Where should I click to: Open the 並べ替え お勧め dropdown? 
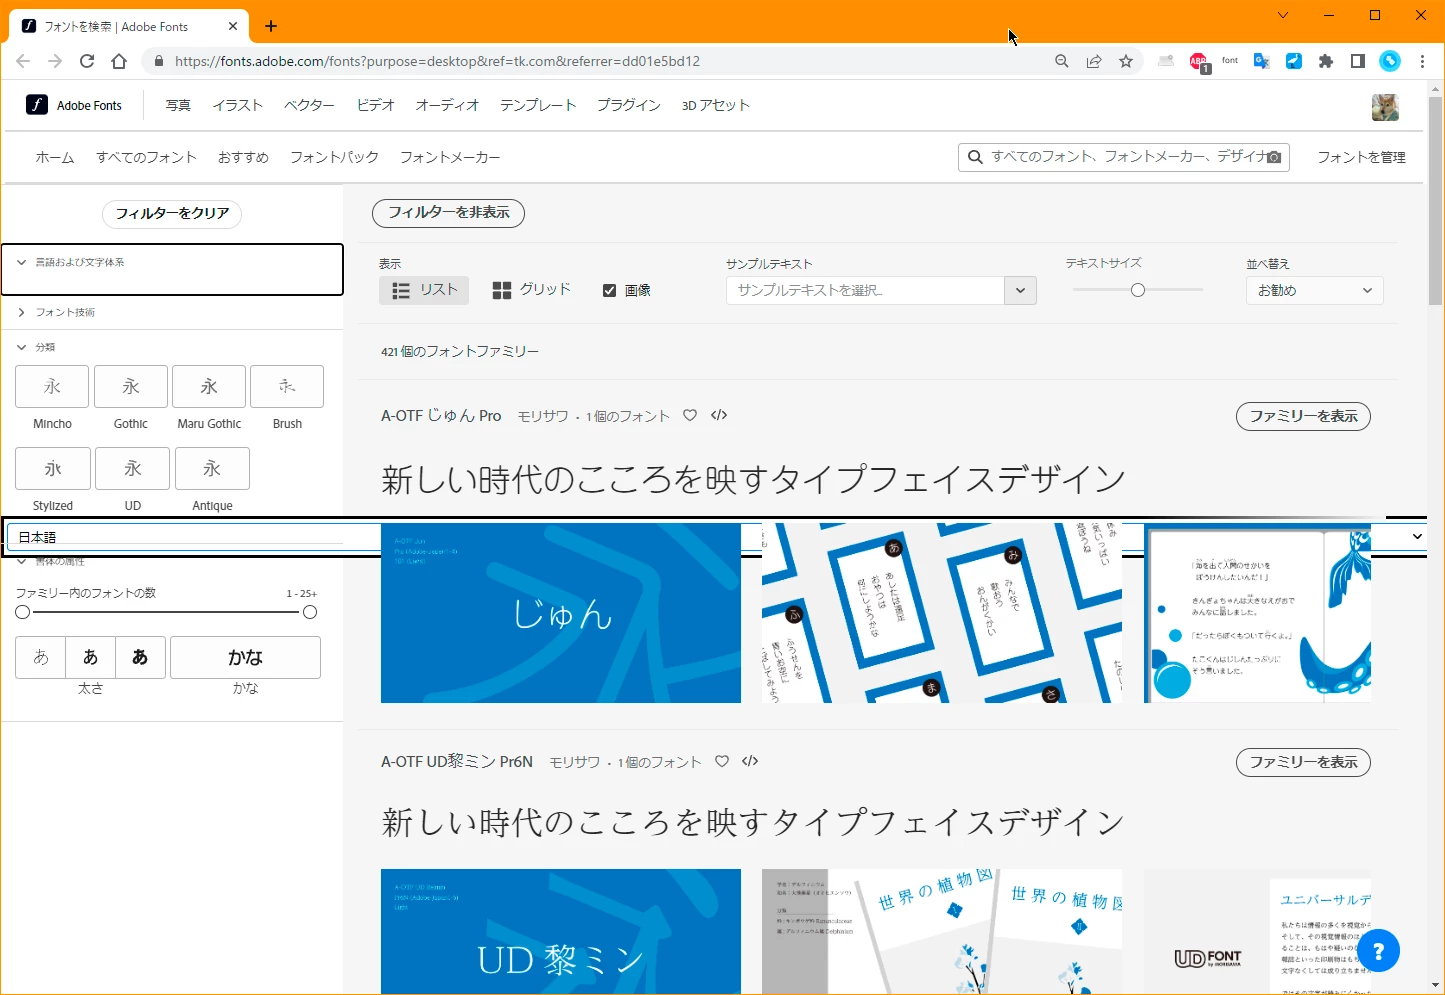[x=1314, y=290]
